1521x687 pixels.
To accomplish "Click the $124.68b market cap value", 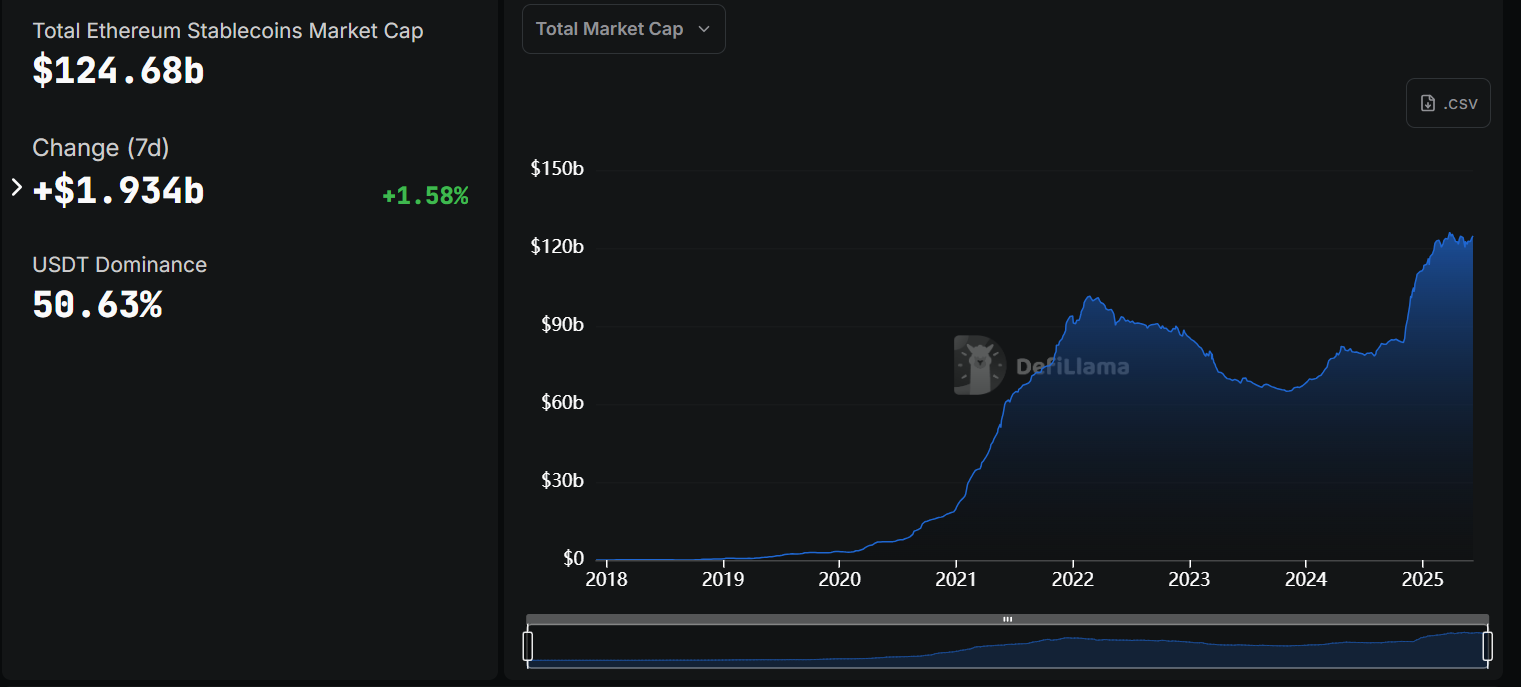I will click(x=118, y=70).
